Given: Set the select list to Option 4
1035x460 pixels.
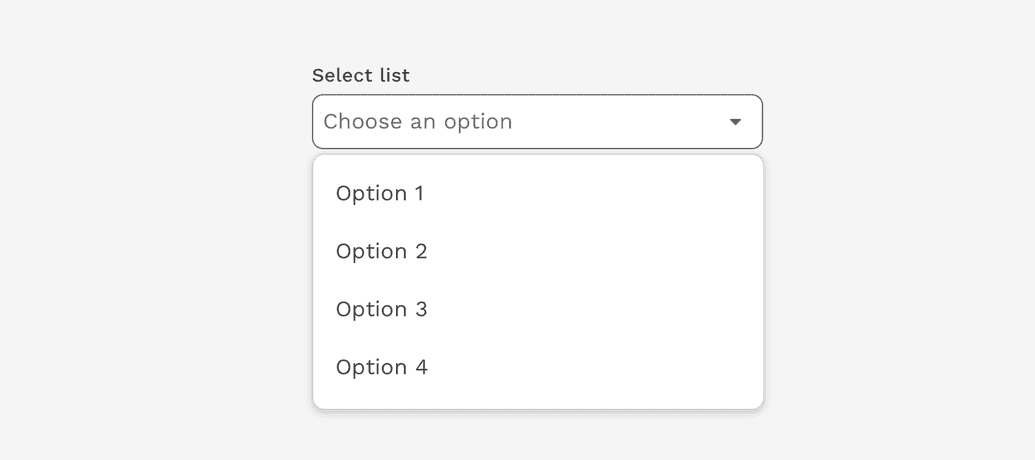Looking at the screenshot, I should pos(382,367).
